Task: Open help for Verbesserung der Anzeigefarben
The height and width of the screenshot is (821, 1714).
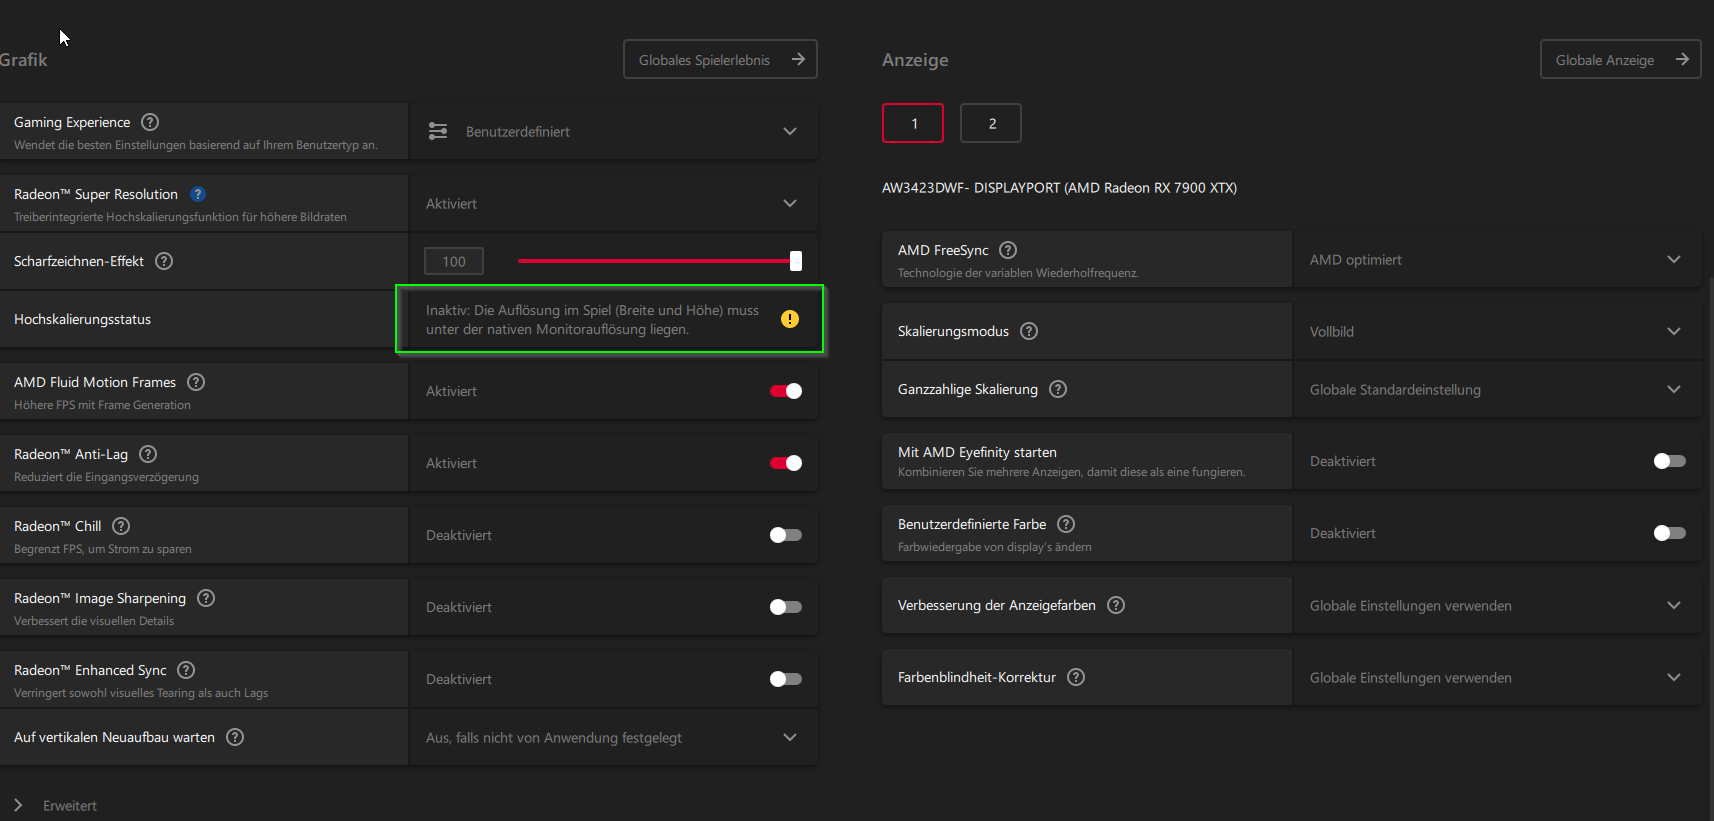Action: click(1116, 605)
